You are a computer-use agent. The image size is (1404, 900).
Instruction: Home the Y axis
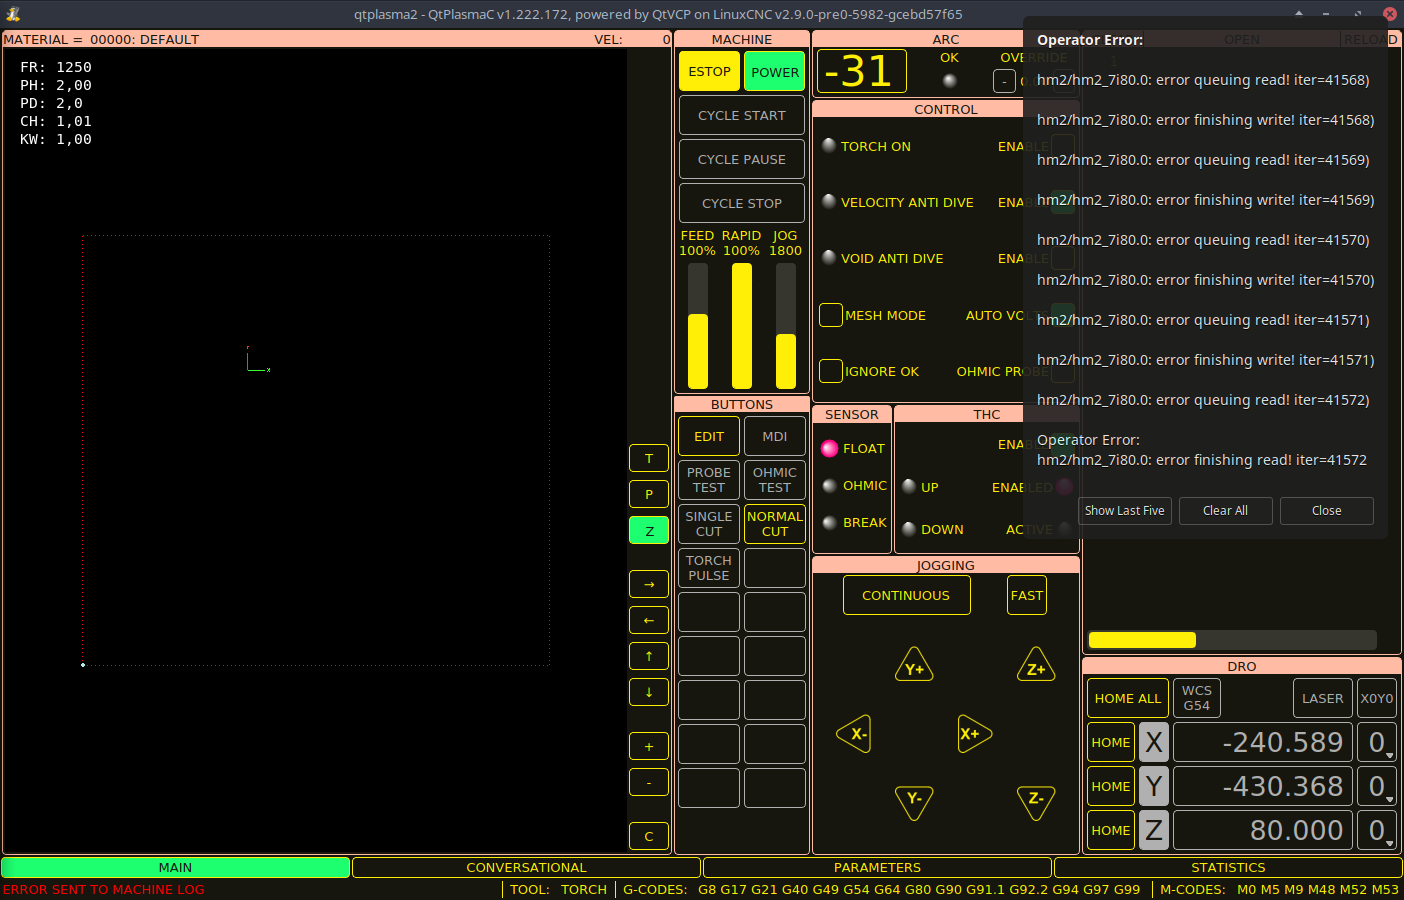point(1111,786)
